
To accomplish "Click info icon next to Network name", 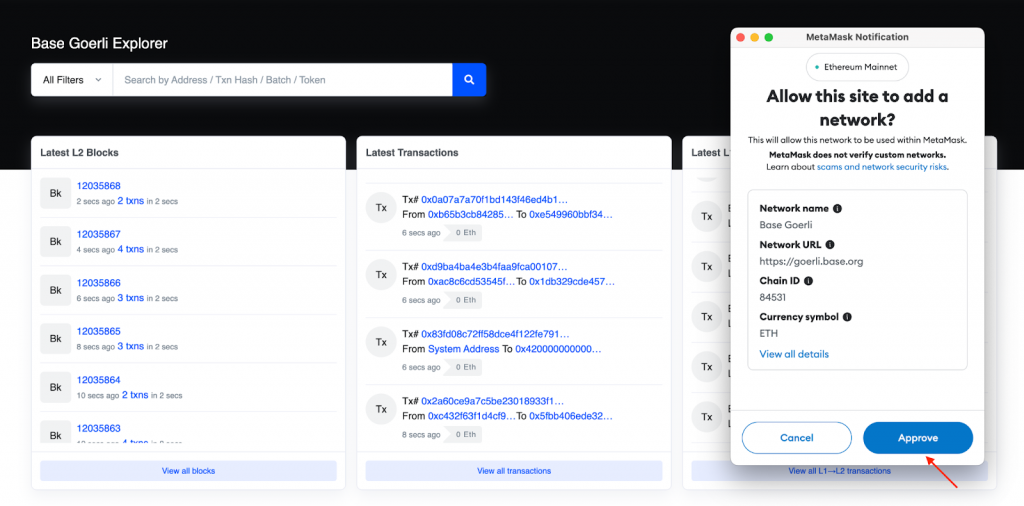I will [x=837, y=209].
